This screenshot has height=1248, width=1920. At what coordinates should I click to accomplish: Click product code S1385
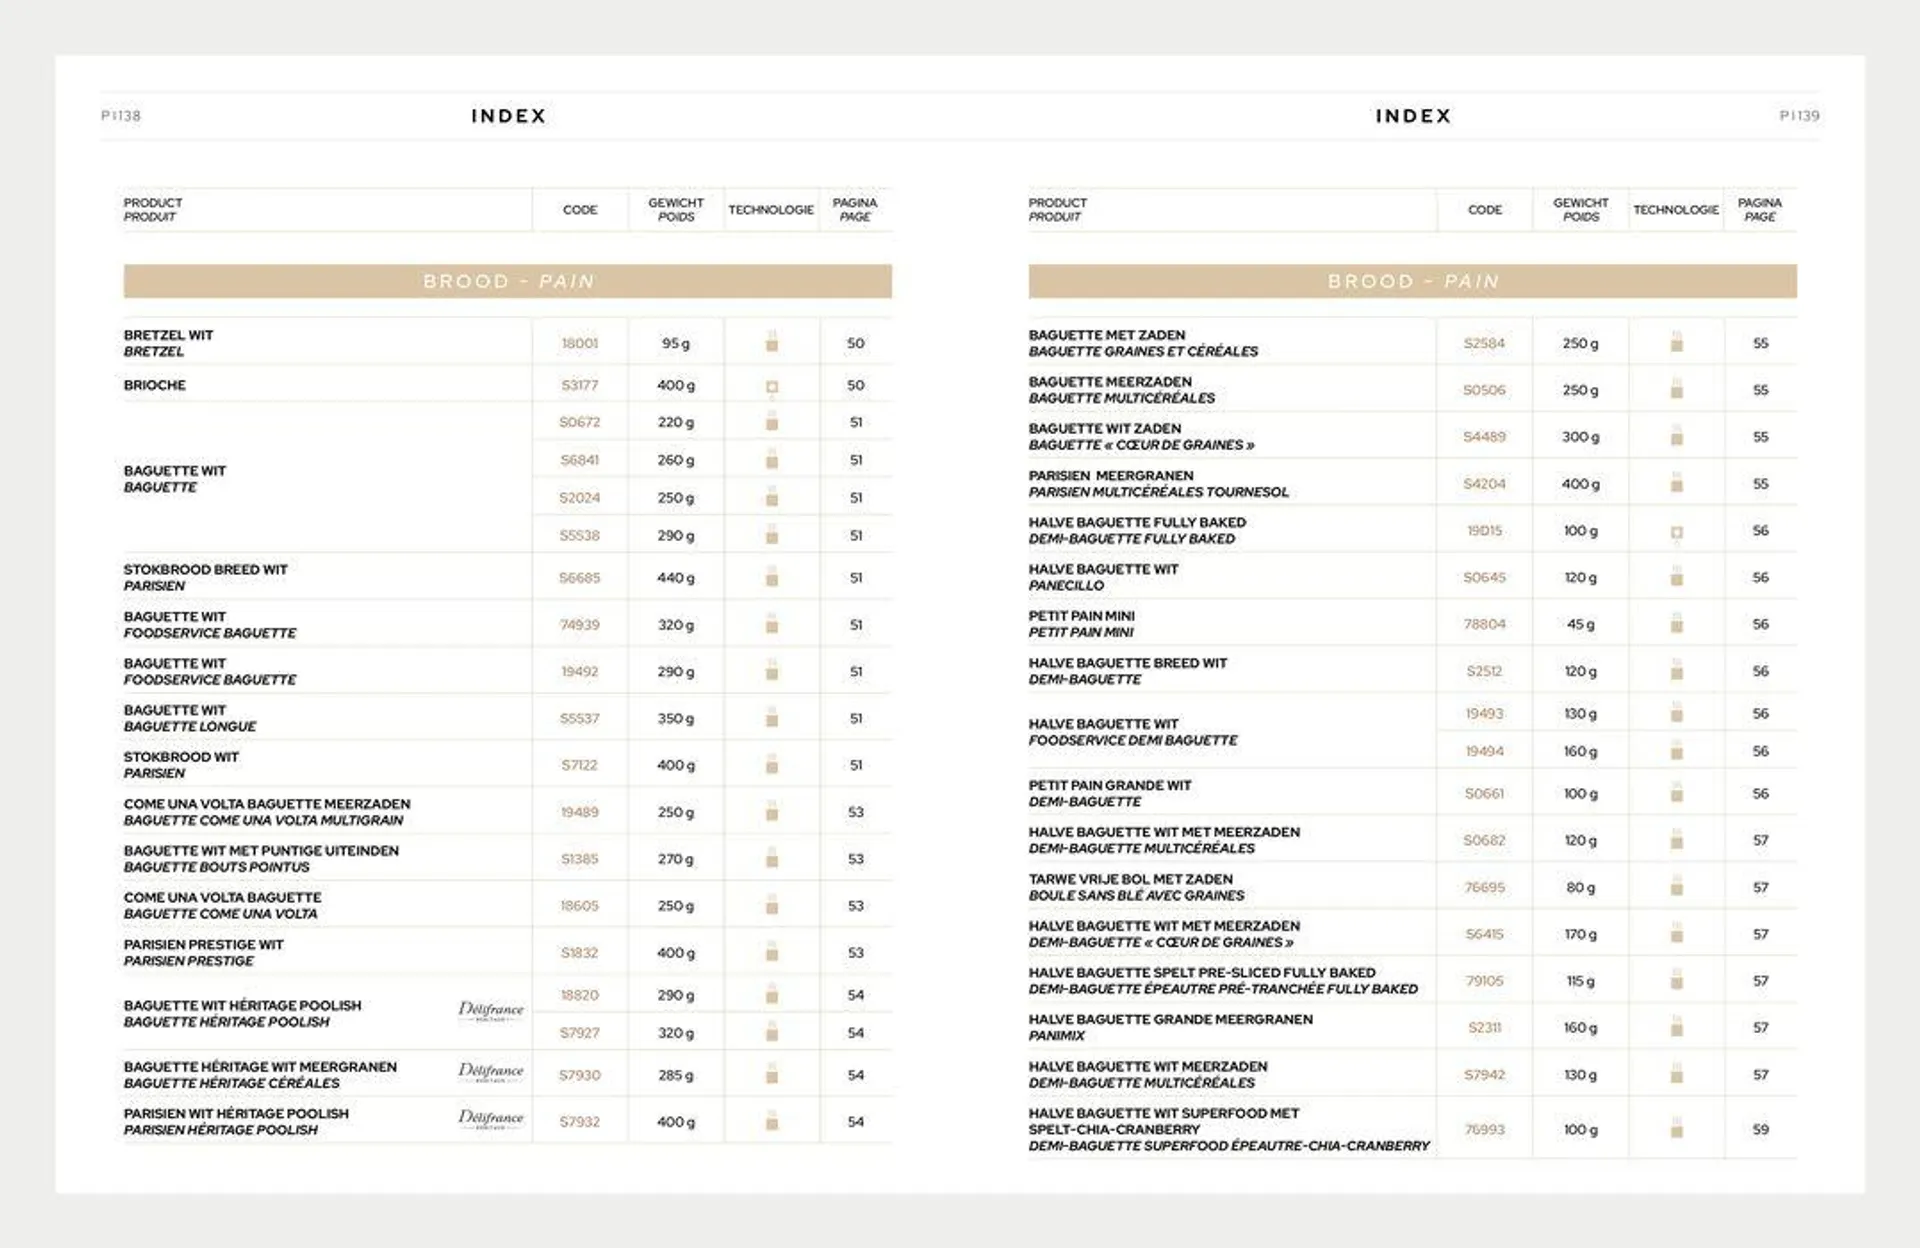pyautogui.click(x=580, y=859)
